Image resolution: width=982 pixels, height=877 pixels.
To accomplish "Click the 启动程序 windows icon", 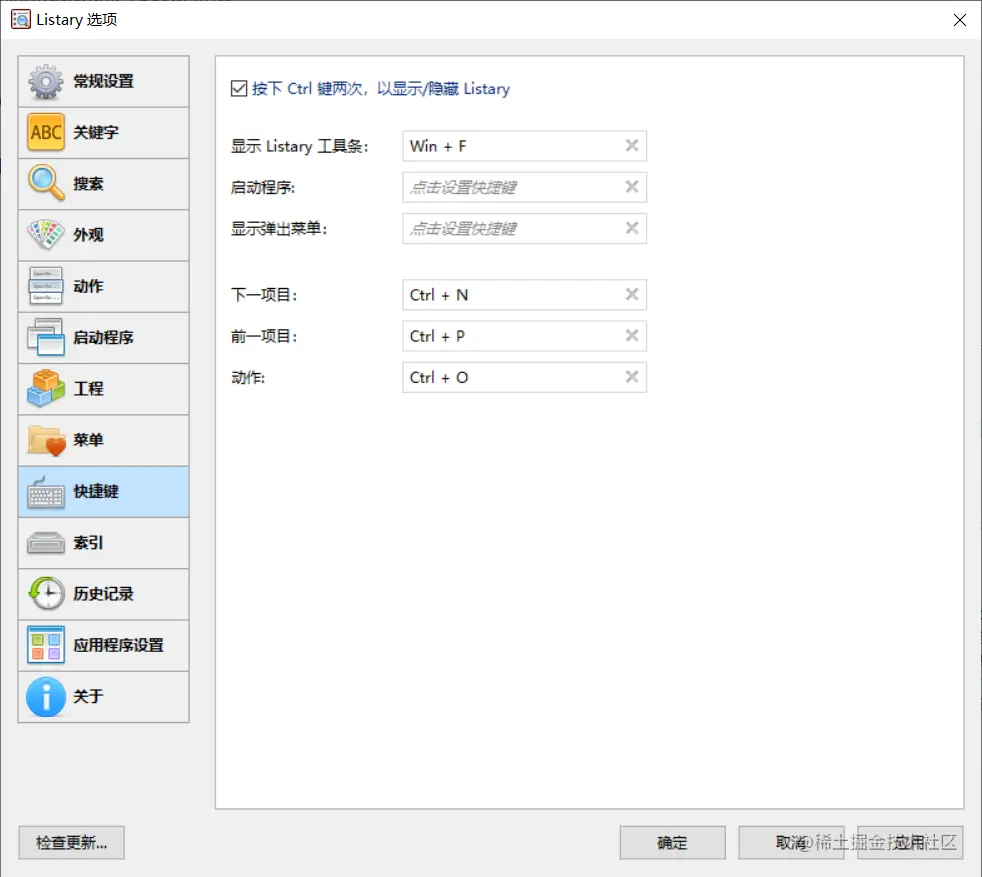I will [45, 338].
